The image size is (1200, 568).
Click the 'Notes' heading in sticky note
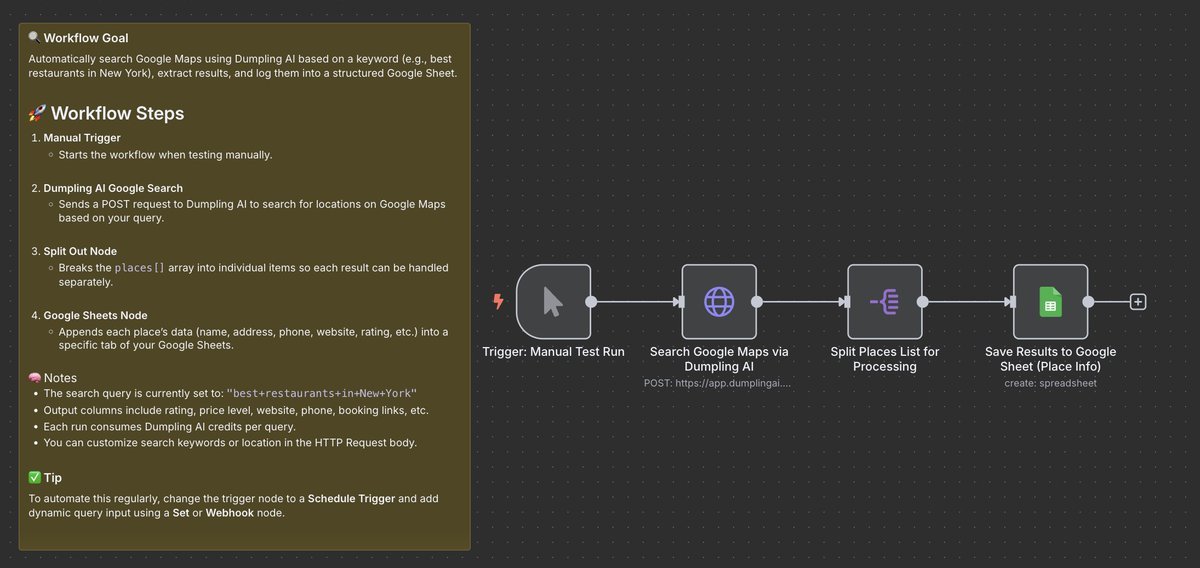tap(60, 378)
